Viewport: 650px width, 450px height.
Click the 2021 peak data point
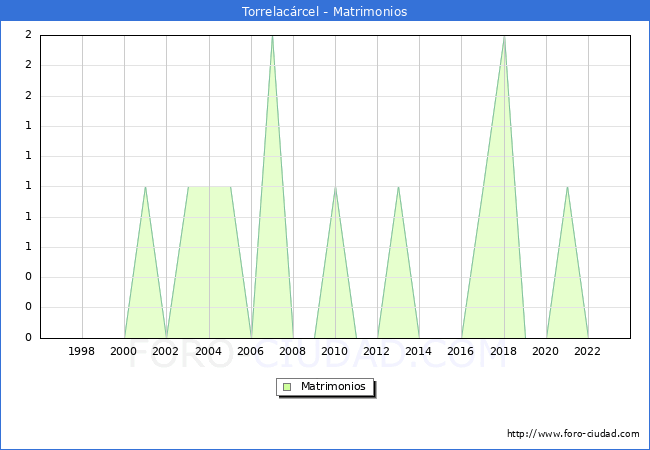coord(567,187)
